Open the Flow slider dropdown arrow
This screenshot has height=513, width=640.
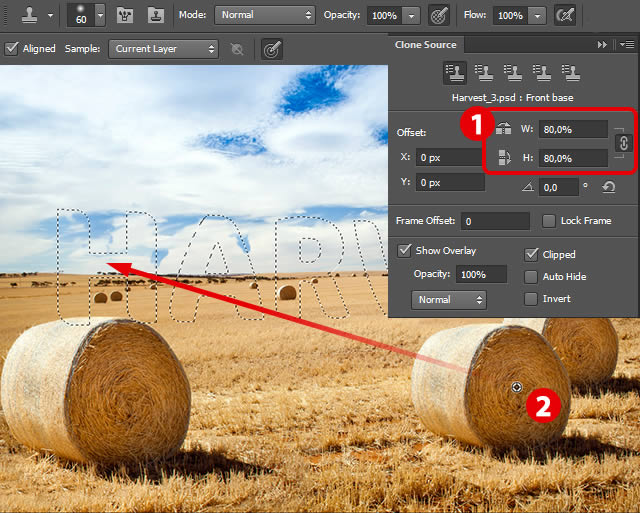(x=538, y=16)
